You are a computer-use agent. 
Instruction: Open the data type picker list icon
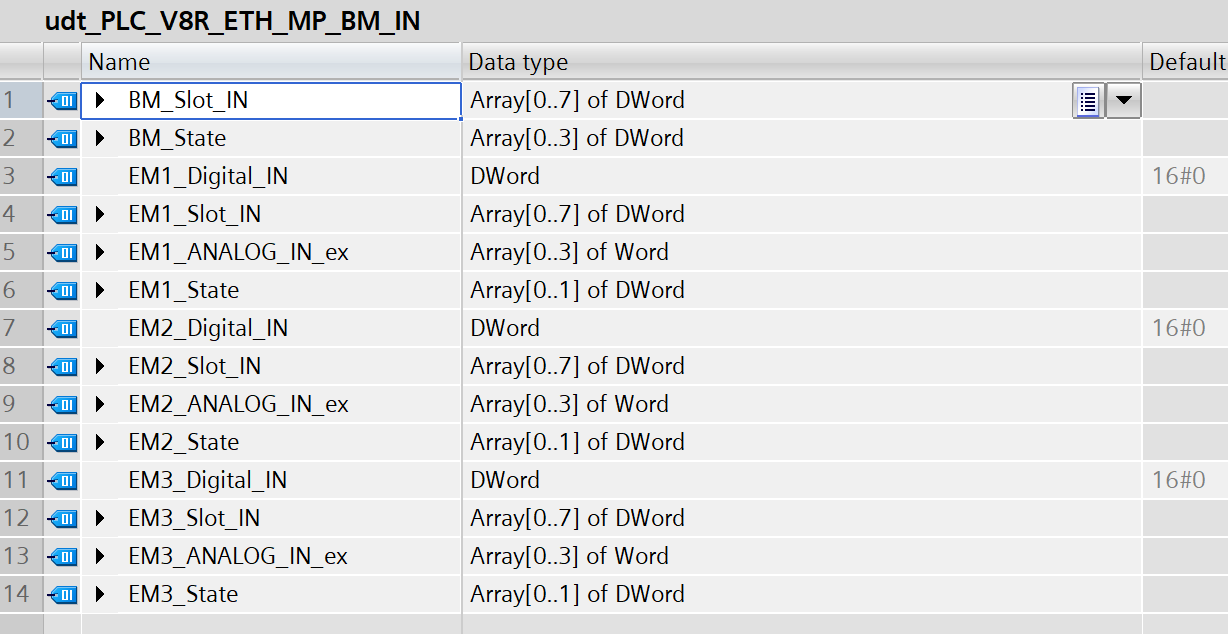(1088, 101)
